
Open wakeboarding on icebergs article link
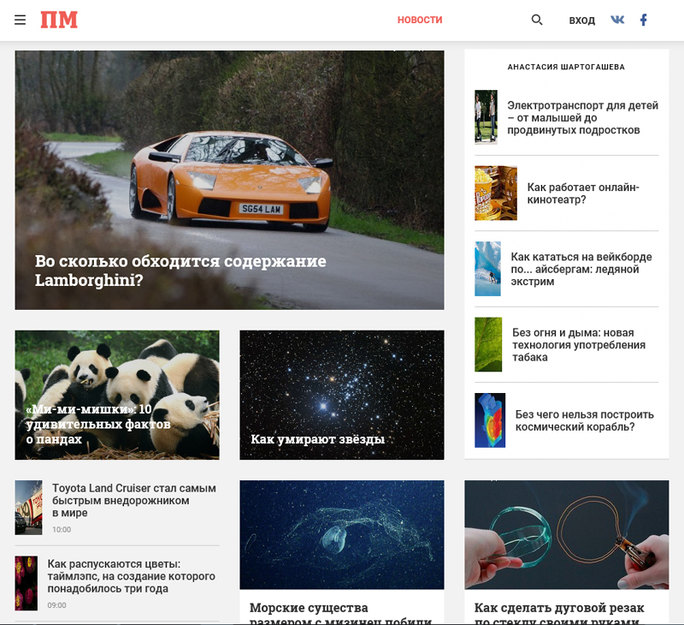tap(581, 269)
